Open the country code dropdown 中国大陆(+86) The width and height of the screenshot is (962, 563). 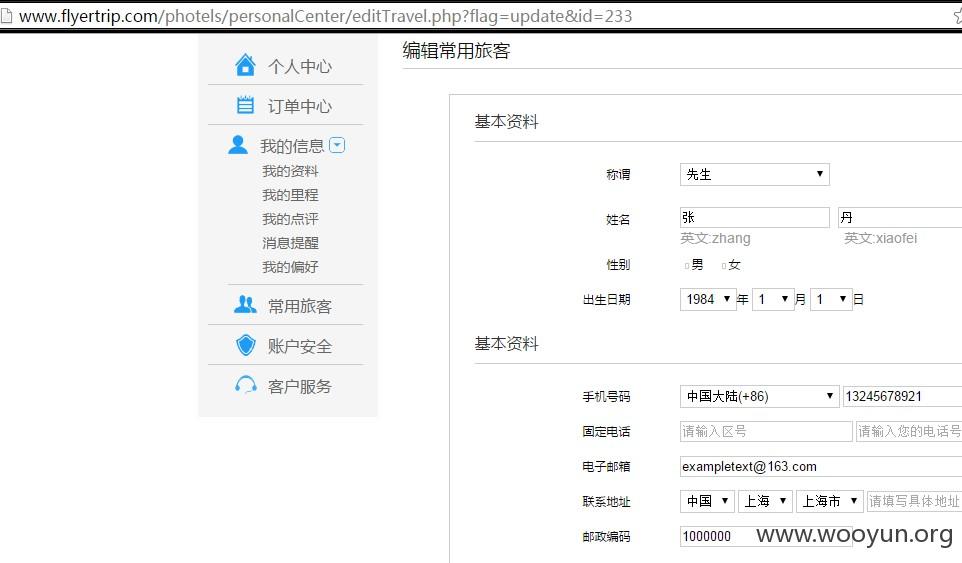pos(759,396)
